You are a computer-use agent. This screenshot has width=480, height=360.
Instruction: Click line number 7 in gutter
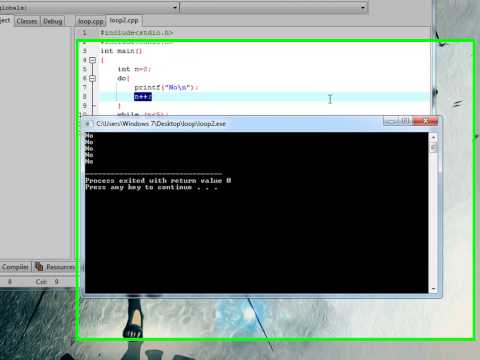(x=84, y=87)
